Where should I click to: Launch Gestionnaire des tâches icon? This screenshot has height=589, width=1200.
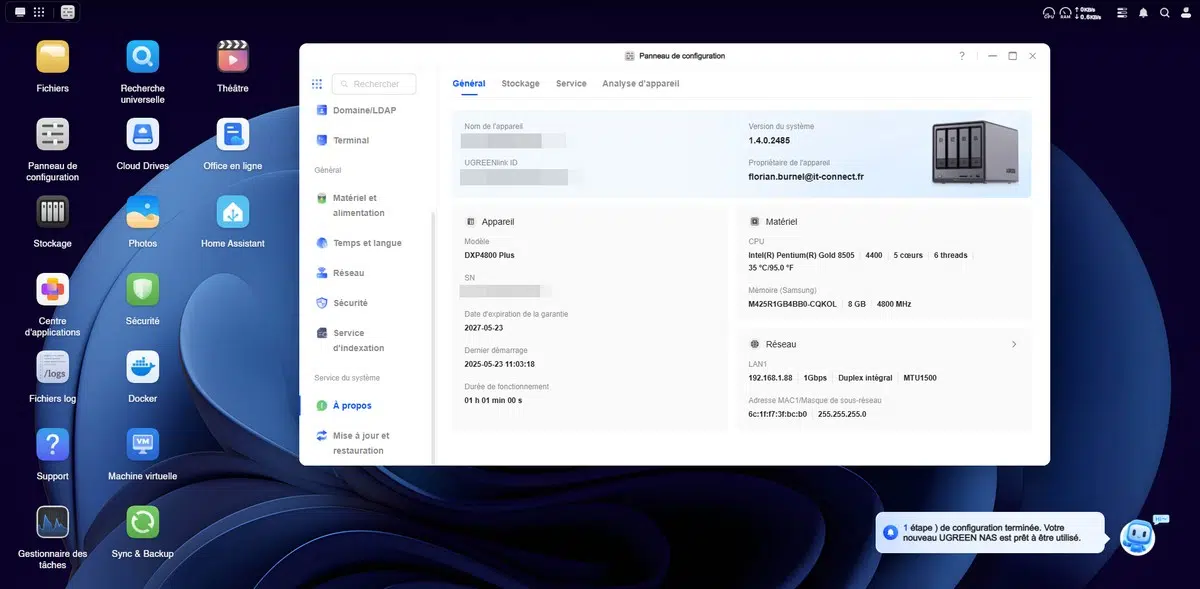[52, 522]
